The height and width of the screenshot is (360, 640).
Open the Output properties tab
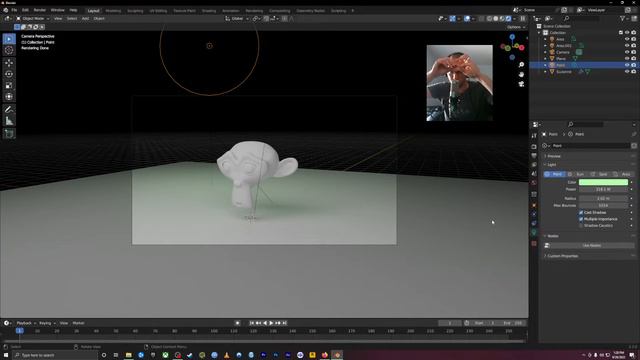(534, 156)
